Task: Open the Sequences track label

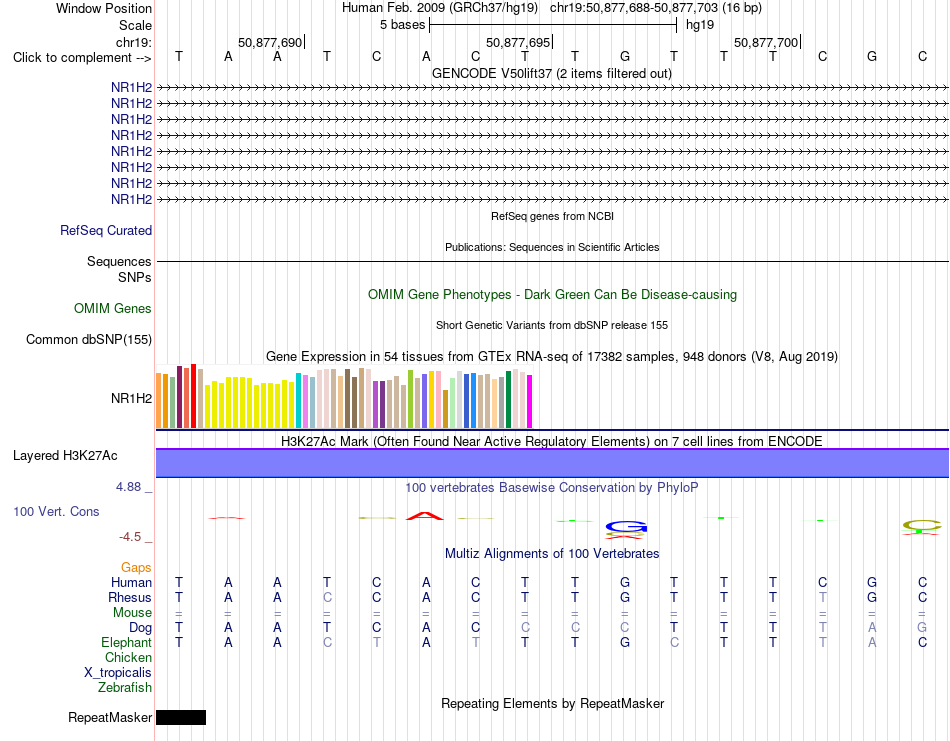Action: click(x=119, y=261)
